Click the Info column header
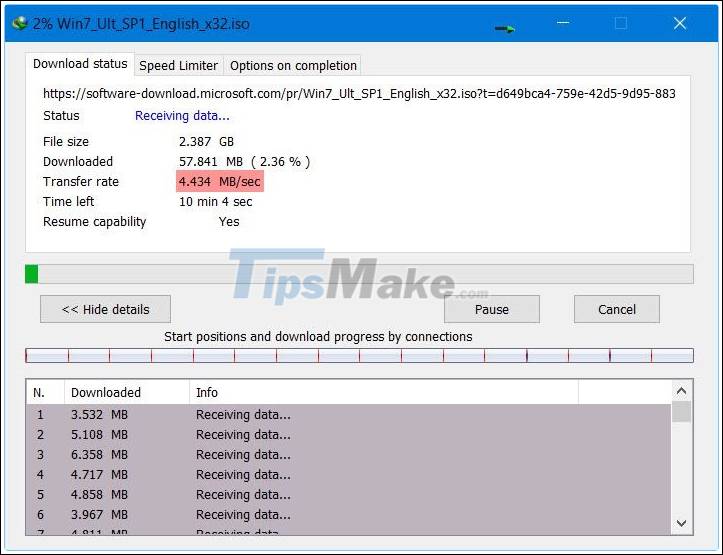Viewport: 723px width, 555px height. click(384, 392)
